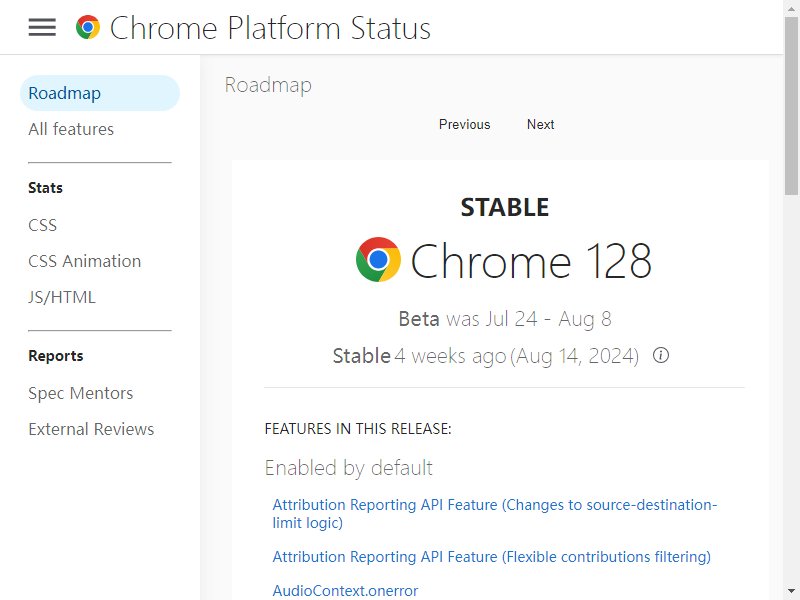800x600 pixels.
Task: Open Flexible contributions filtering feature link
Action: pyautogui.click(x=491, y=556)
